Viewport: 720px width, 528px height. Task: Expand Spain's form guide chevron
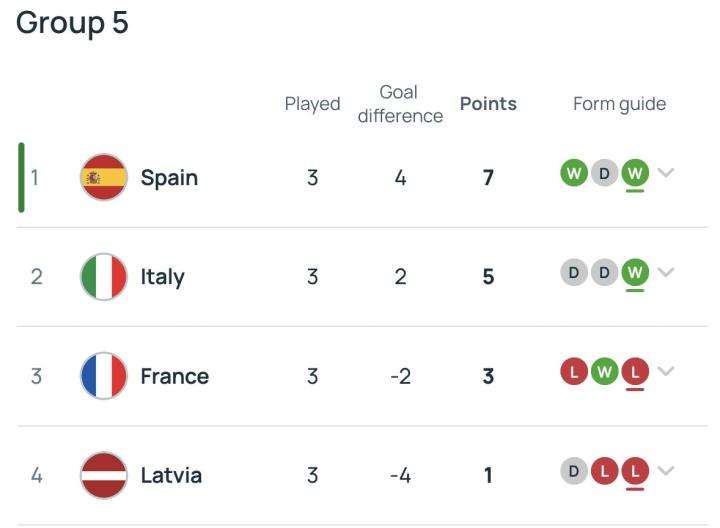(x=667, y=173)
